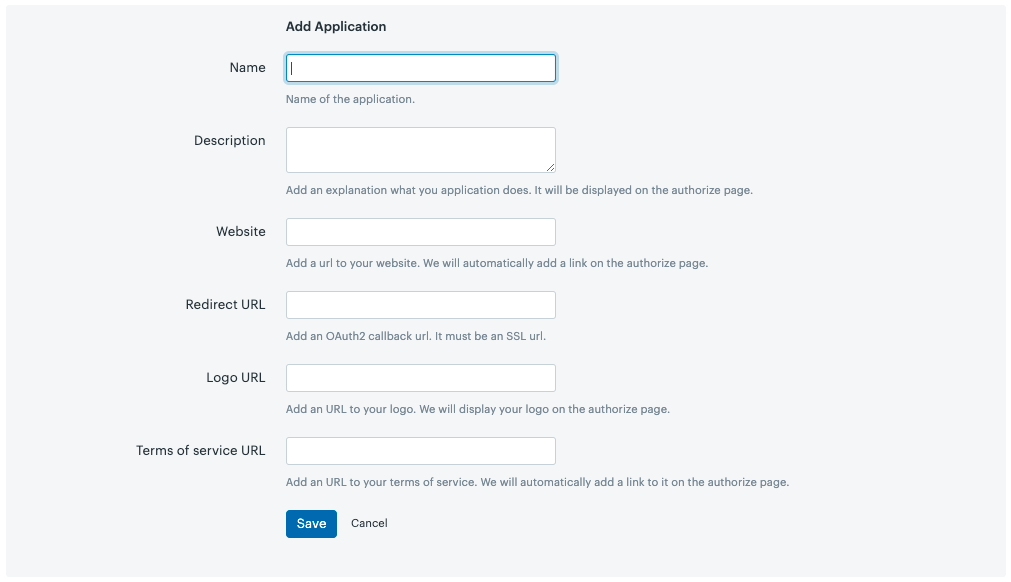This screenshot has height=582, width=1011.
Task: Click the Name input field
Action: tap(420, 68)
